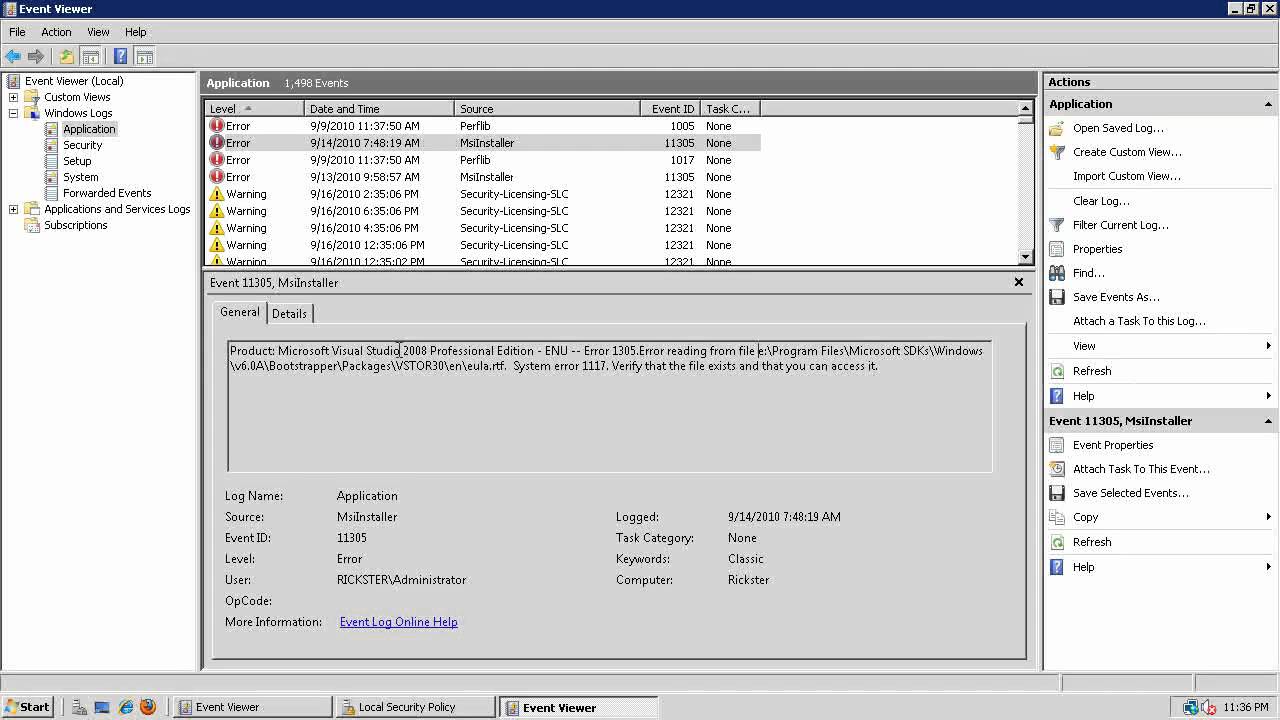
Task: Open the Action menu
Action: [56, 32]
